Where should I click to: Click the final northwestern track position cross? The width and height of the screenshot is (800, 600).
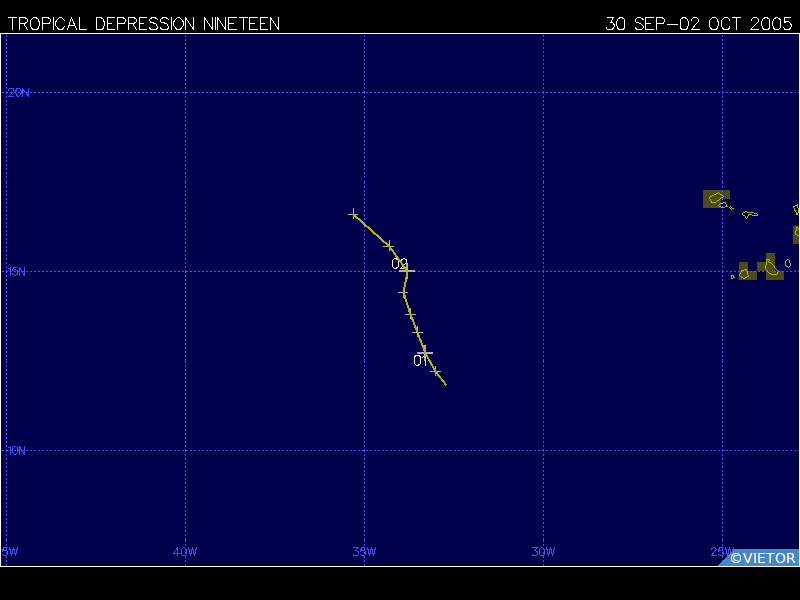(x=353, y=214)
